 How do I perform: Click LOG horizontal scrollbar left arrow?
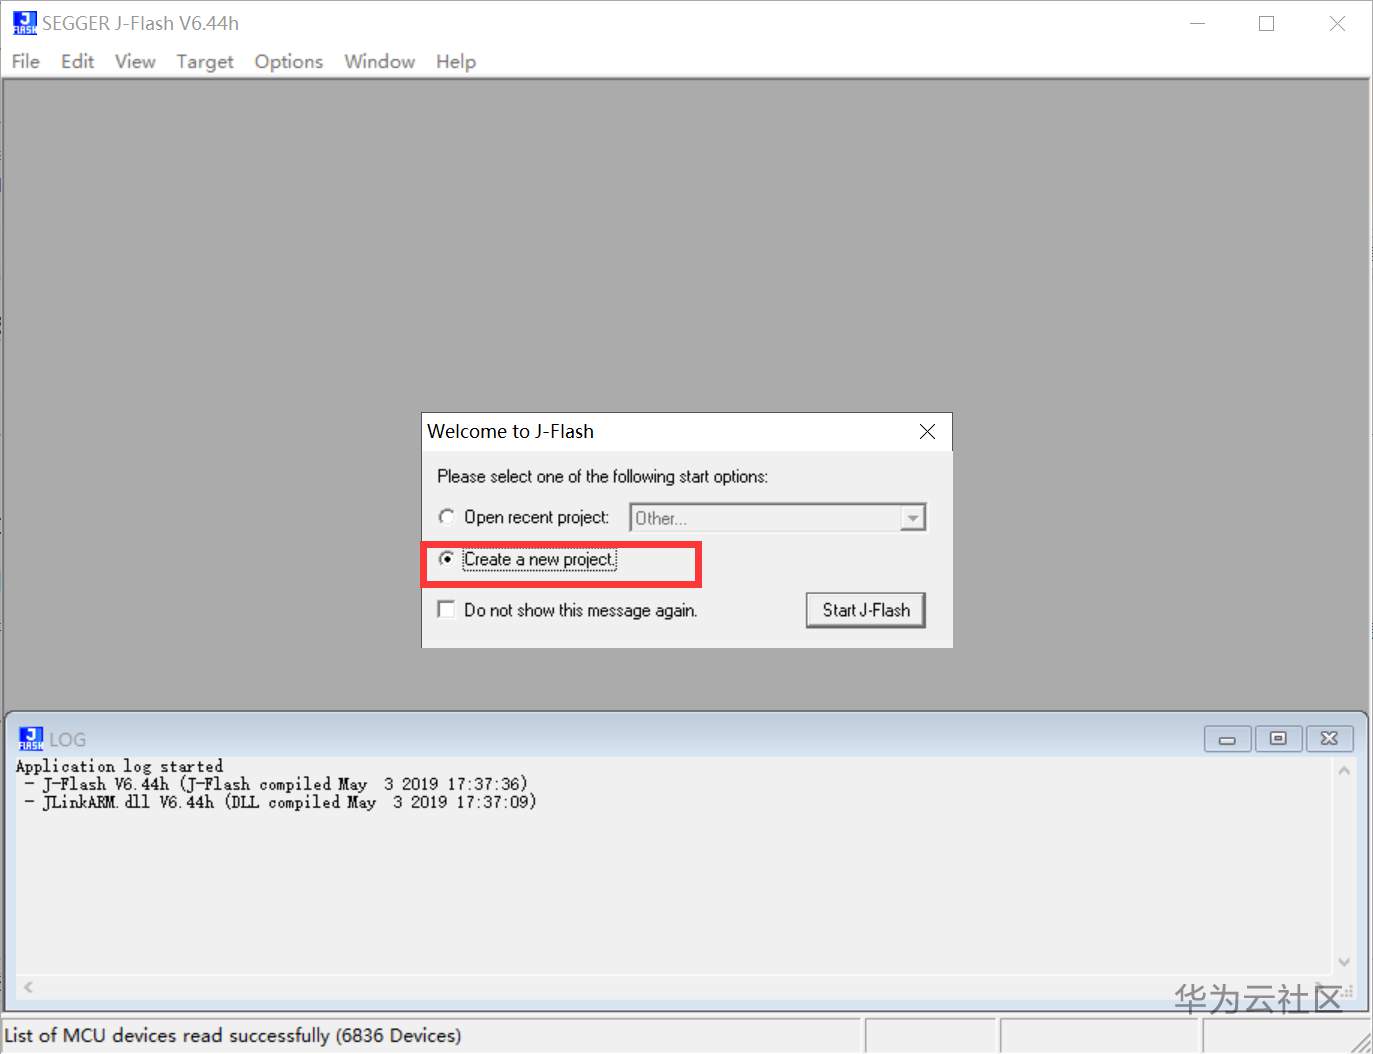[x=28, y=987]
